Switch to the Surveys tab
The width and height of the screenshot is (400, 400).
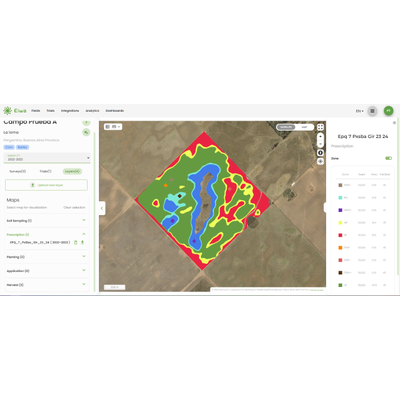click(x=18, y=171)
